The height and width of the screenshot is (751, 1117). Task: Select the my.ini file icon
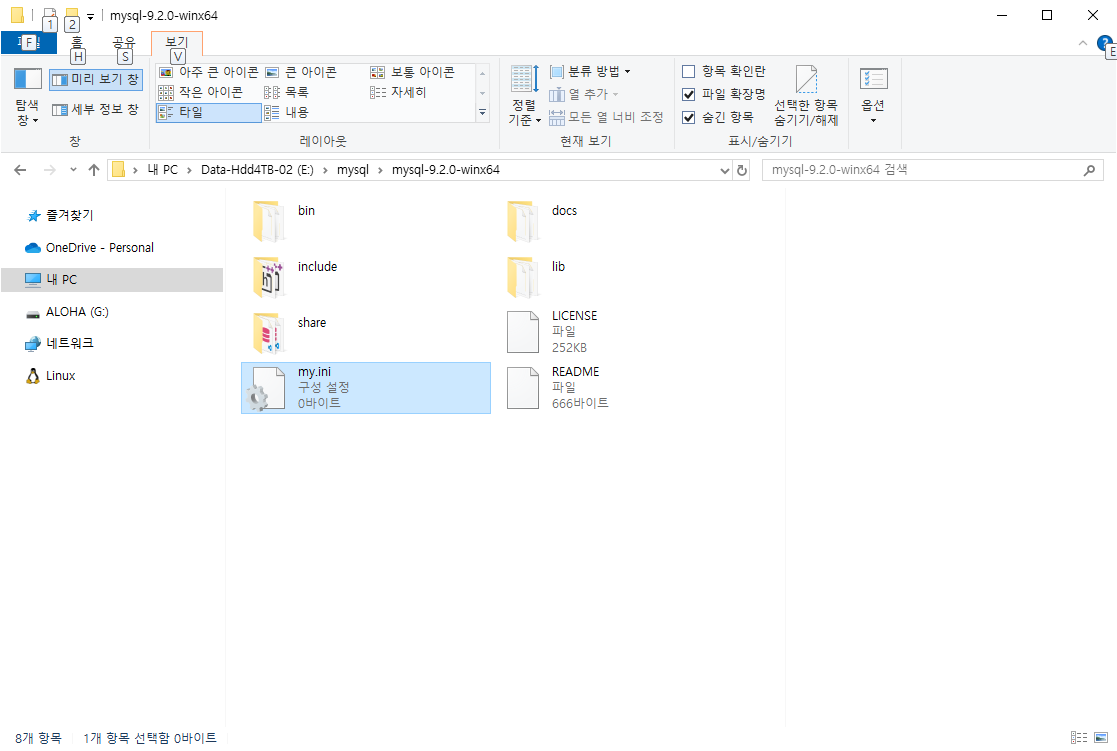click(x=268, y=388)
